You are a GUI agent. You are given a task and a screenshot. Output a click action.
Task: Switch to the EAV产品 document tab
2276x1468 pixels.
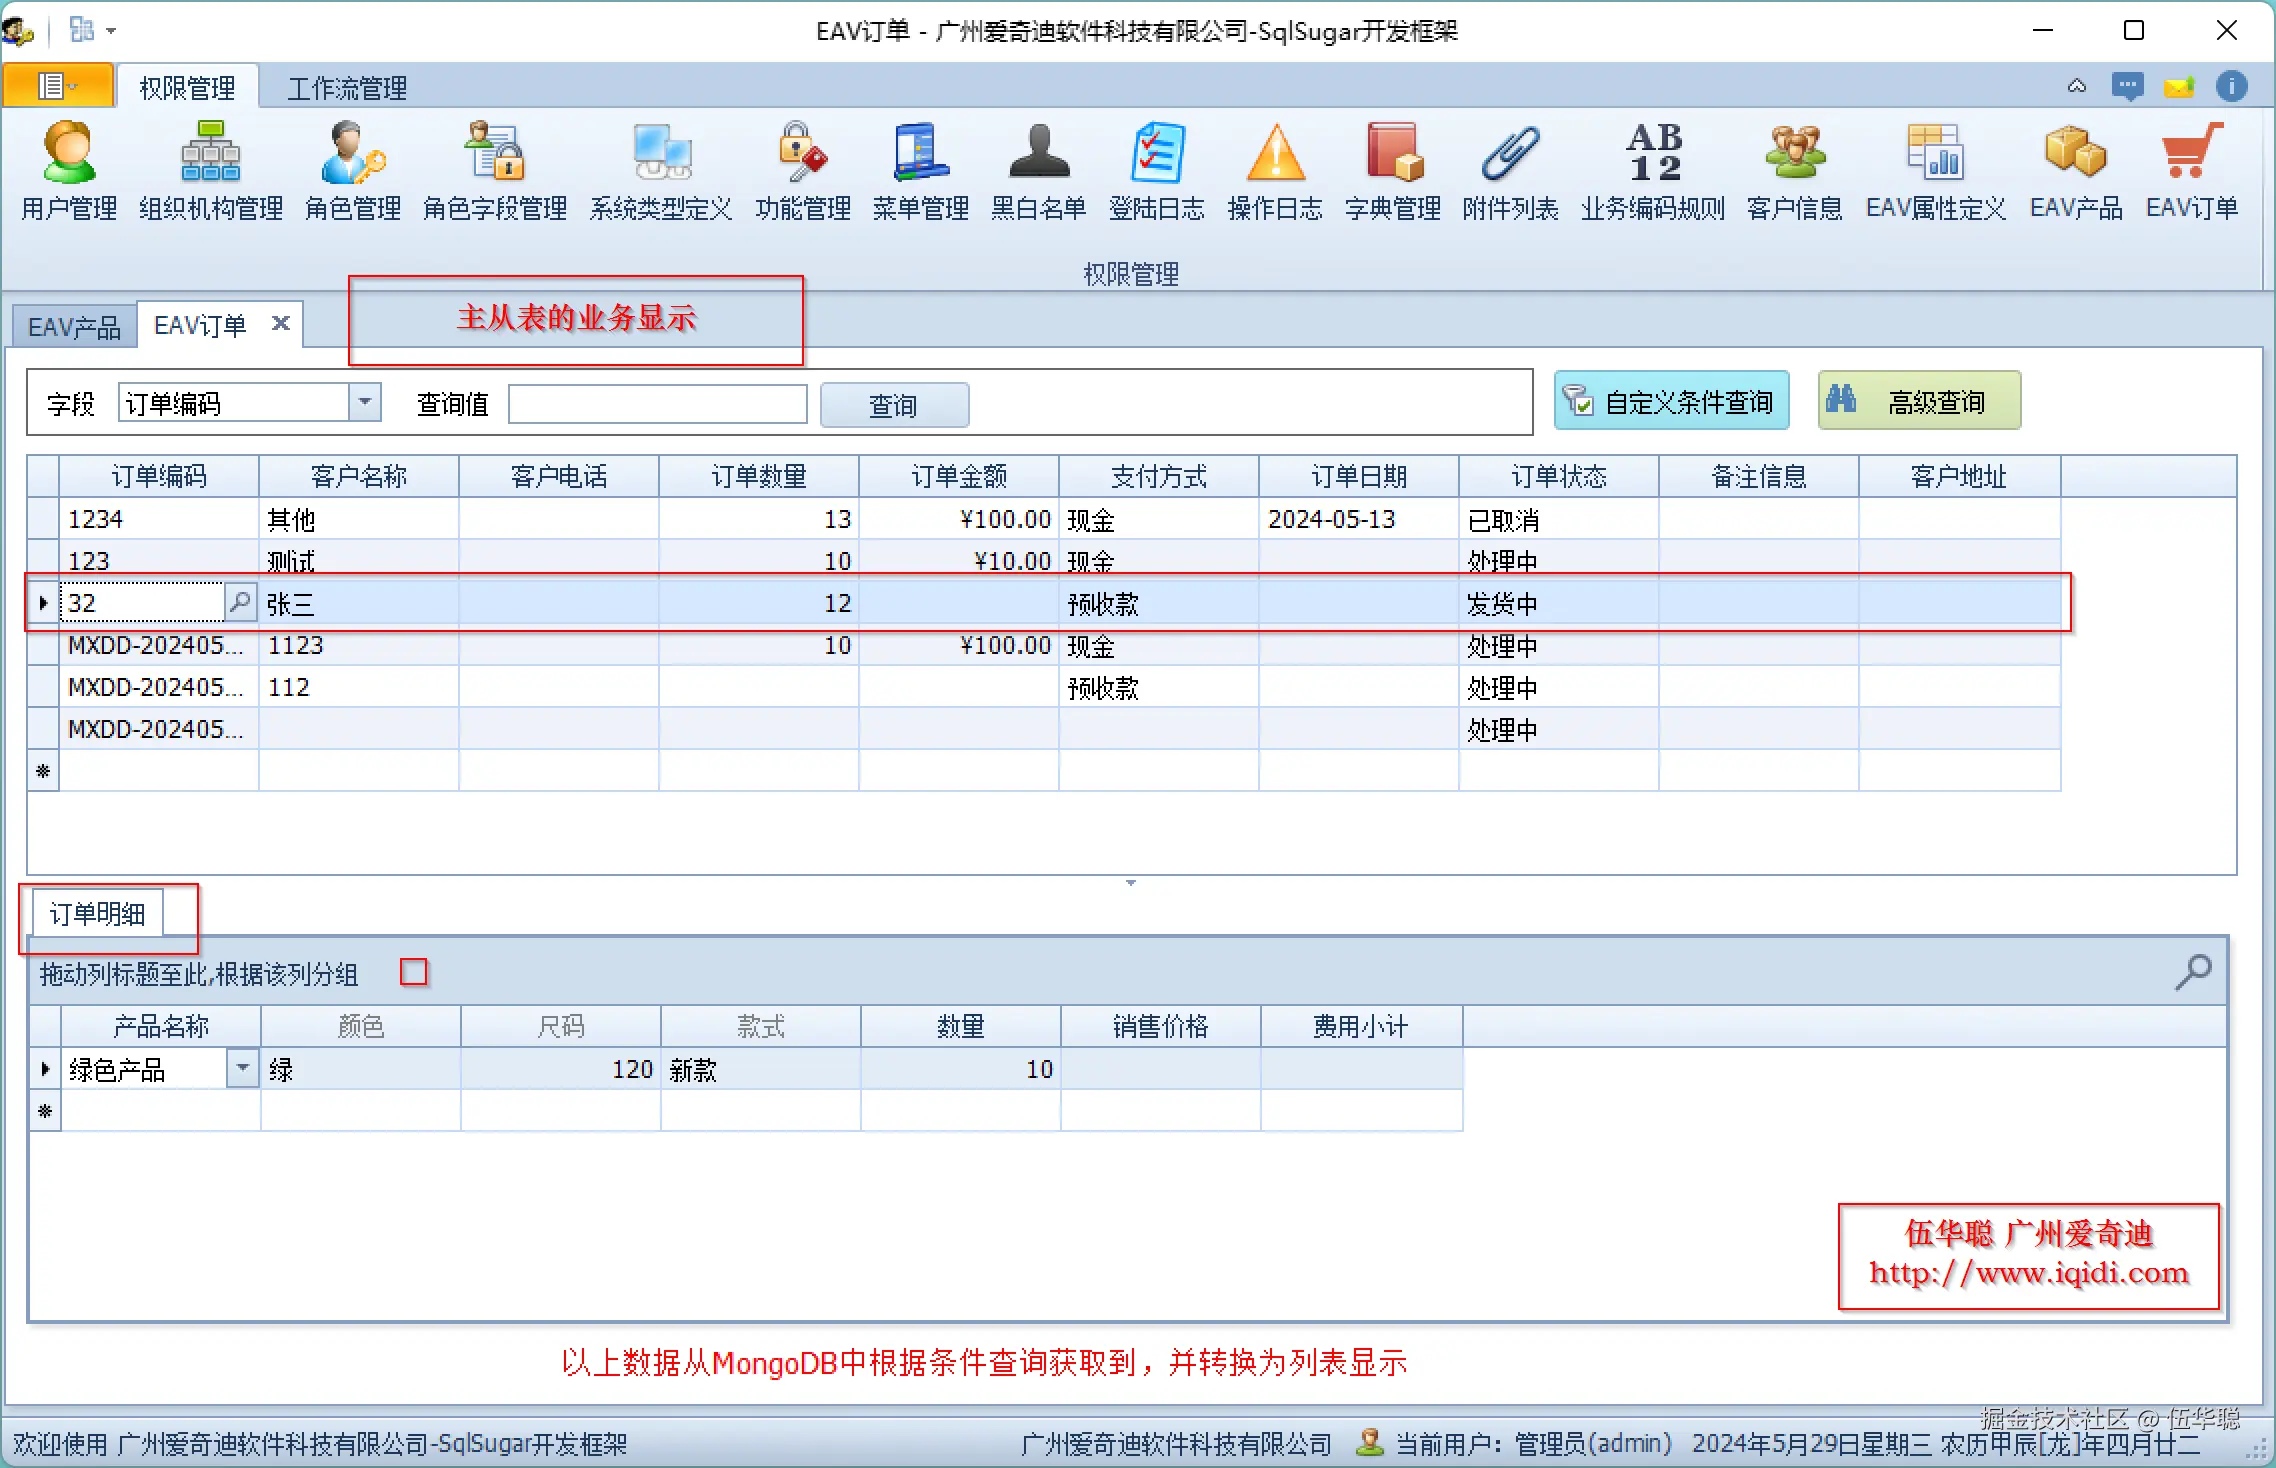(74, 327)
